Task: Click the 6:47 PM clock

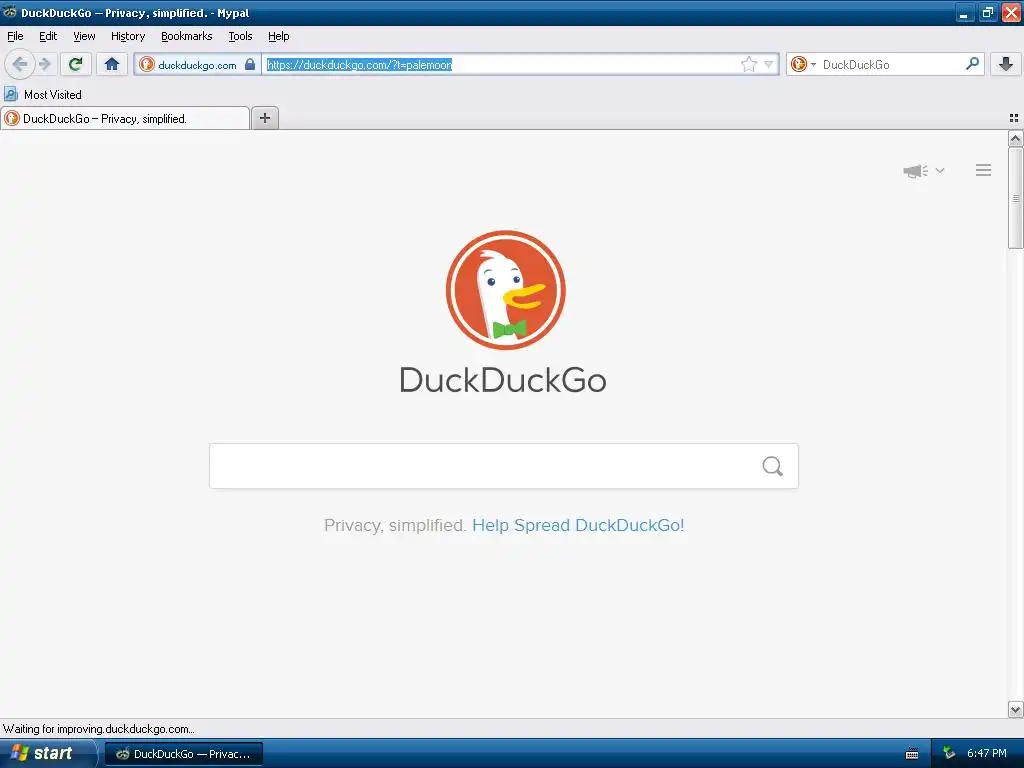Action: click(987, 754)
